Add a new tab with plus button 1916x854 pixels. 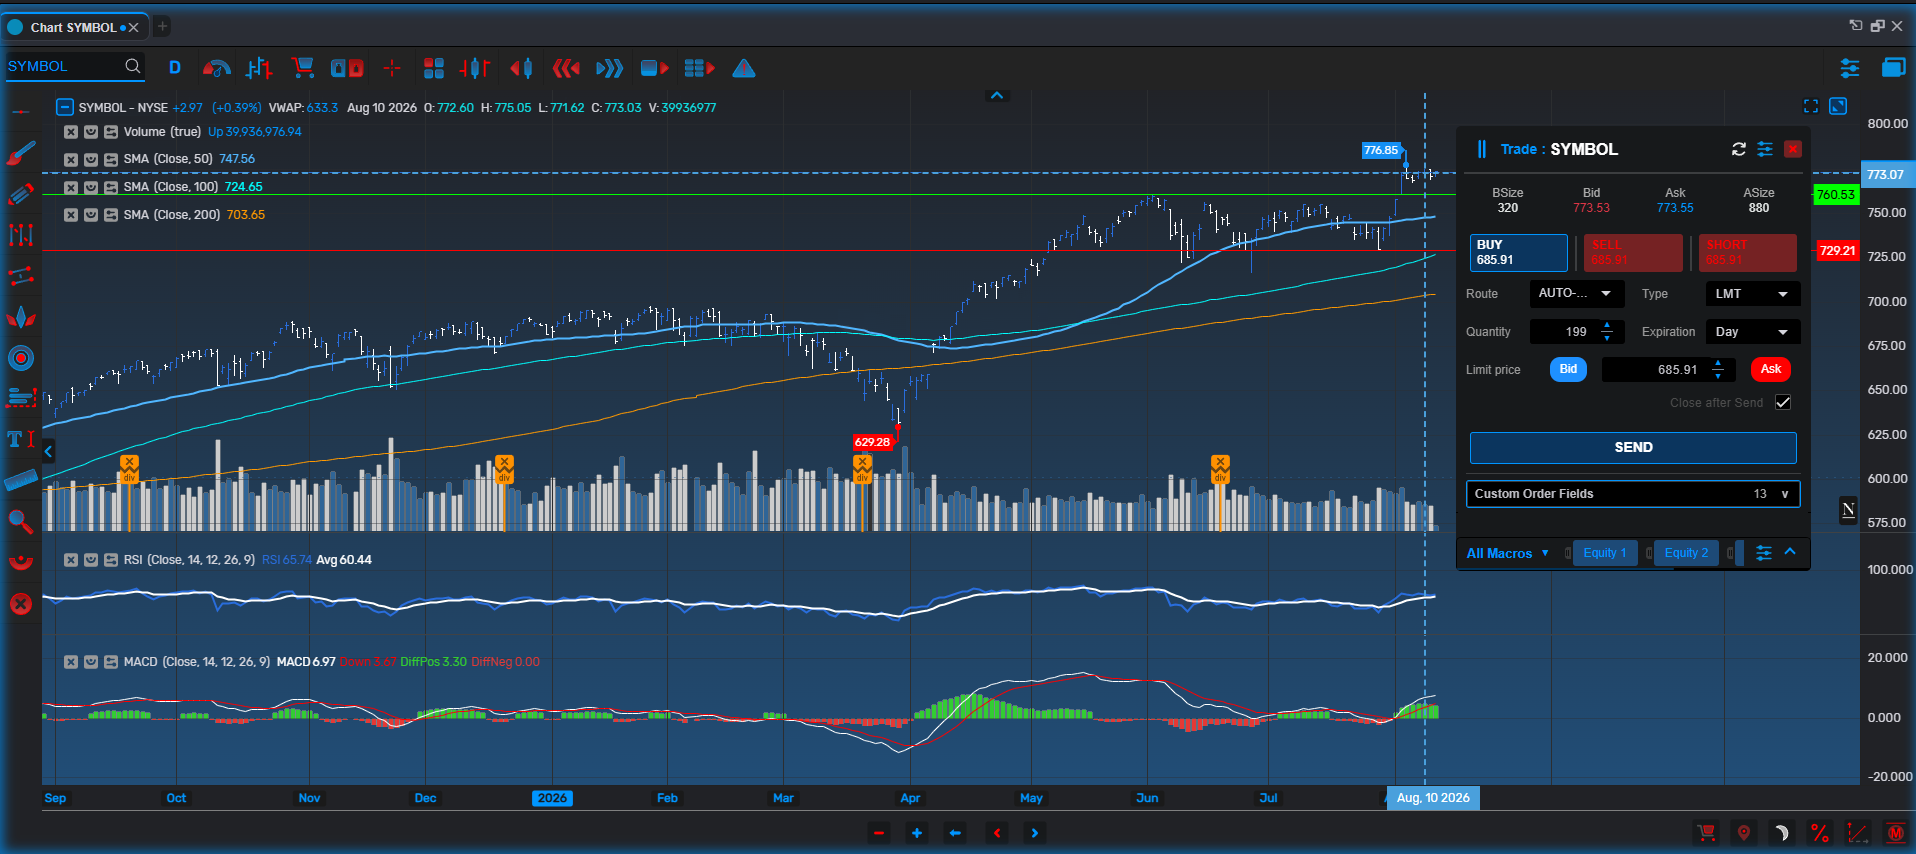(x=162, y=26)
